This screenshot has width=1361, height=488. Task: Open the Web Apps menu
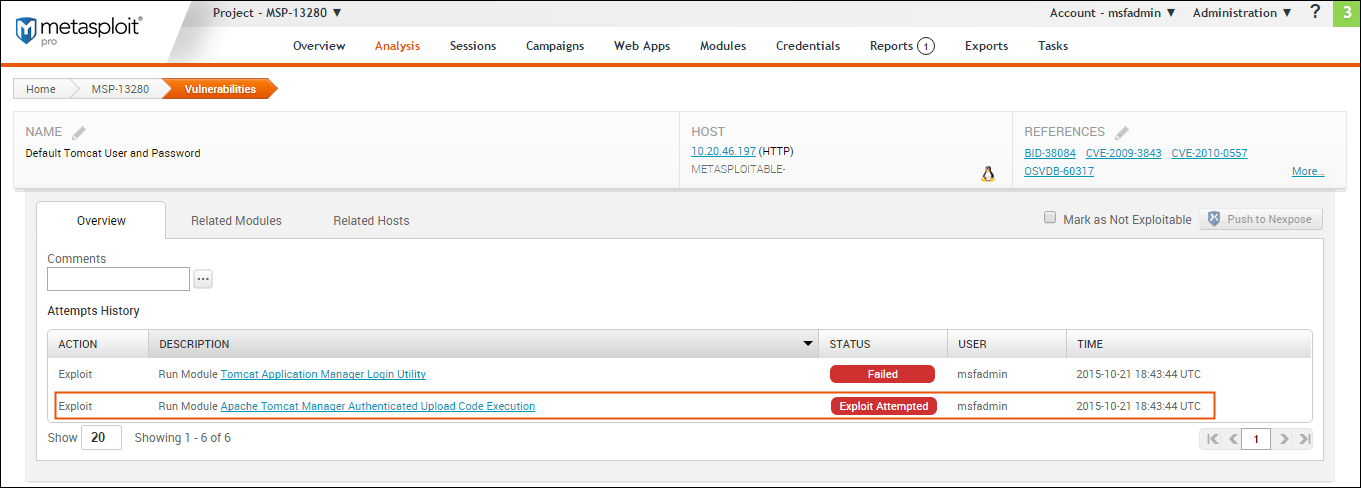642,46
